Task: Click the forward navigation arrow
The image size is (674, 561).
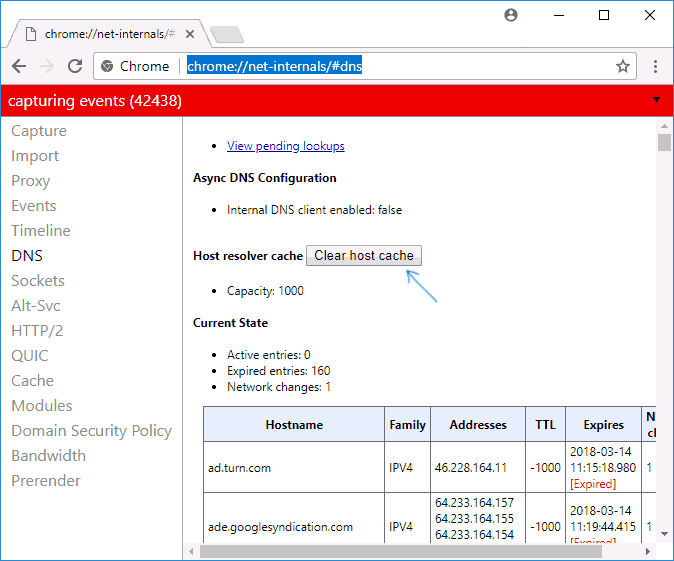Action: coord(47,66)
